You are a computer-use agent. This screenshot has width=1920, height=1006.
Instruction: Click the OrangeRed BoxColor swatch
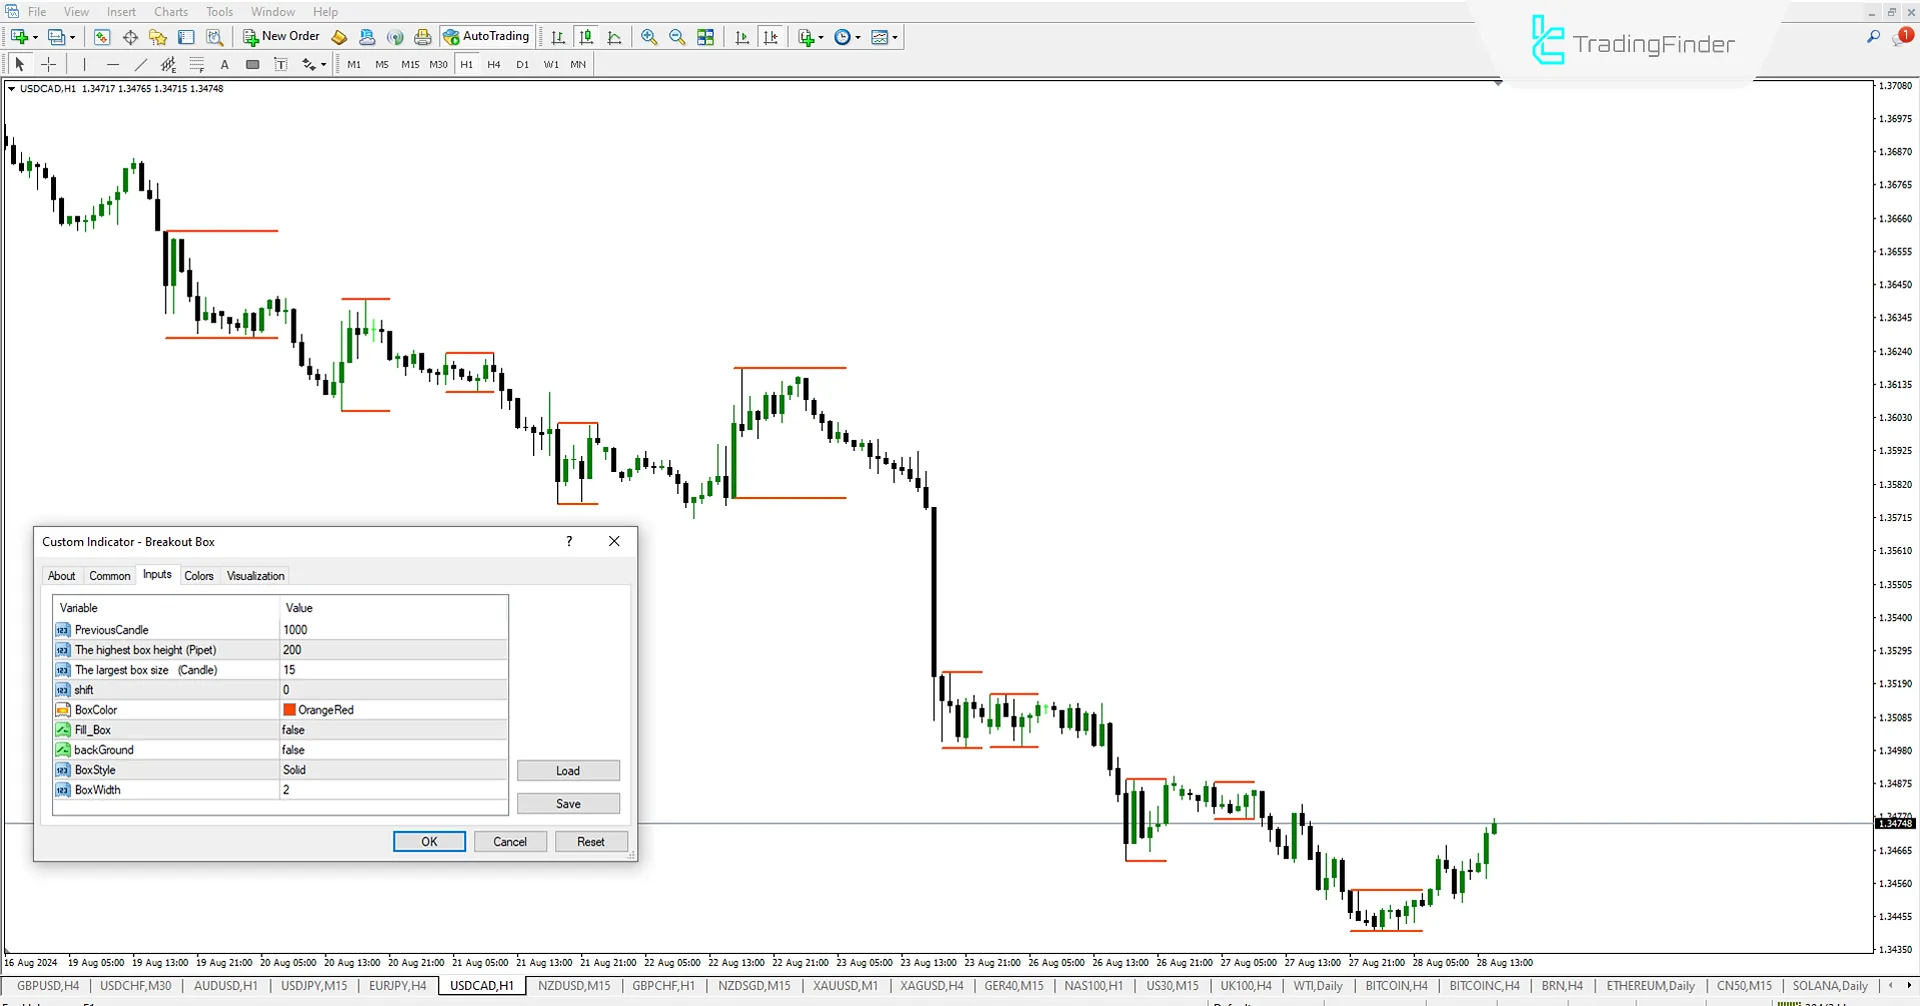click(290, 709)
